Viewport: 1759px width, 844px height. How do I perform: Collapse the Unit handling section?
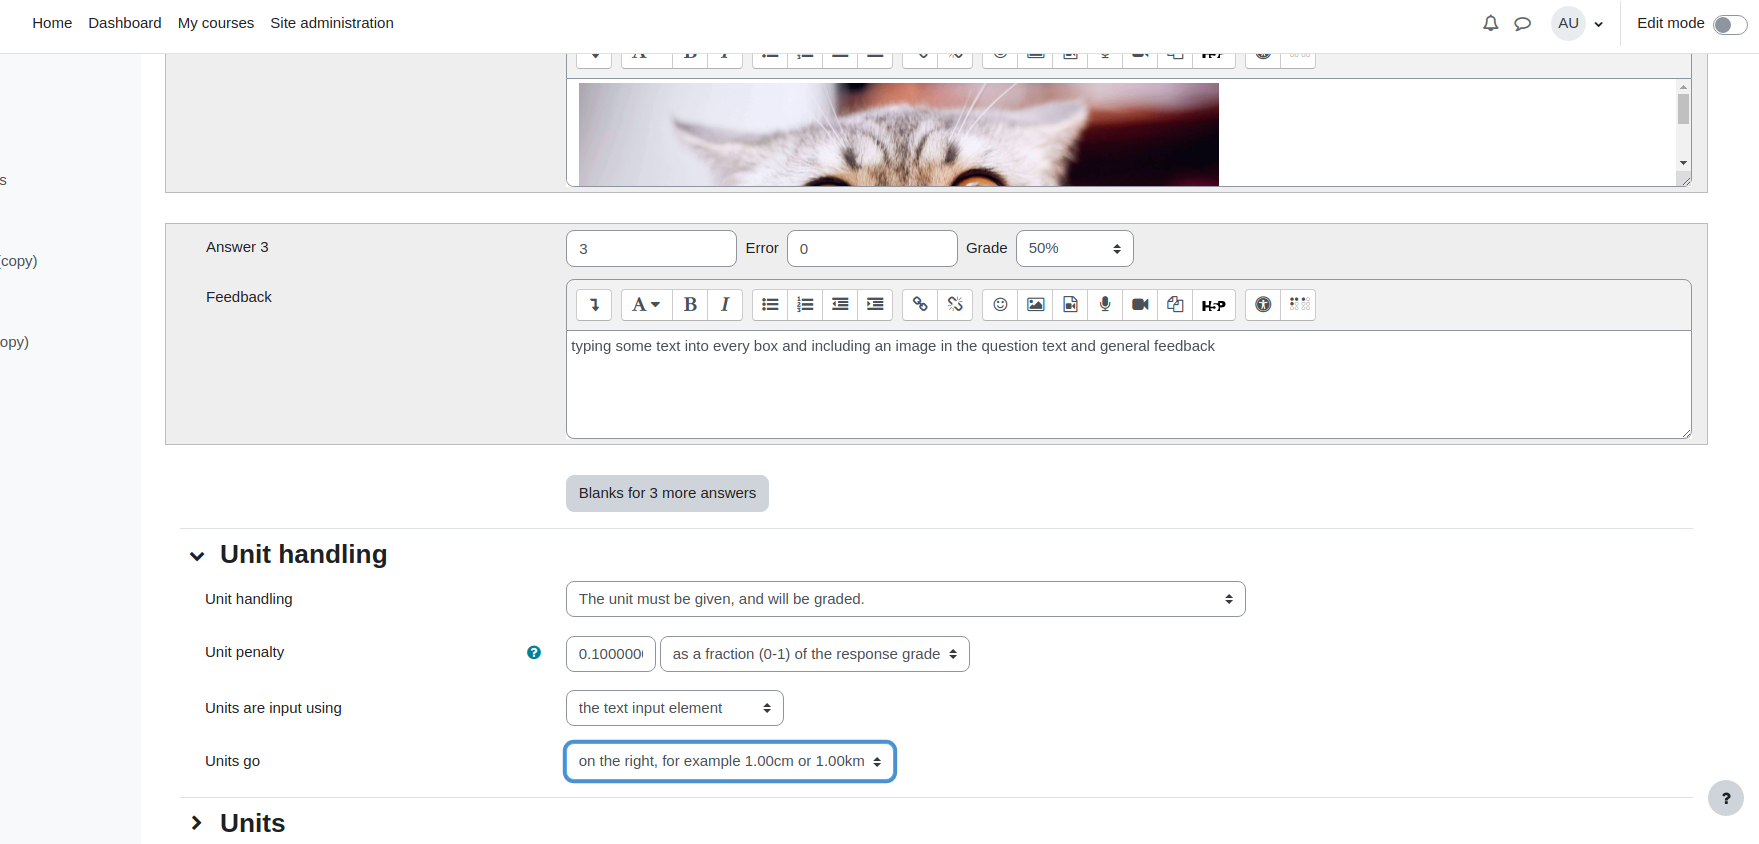pos(197,556)
